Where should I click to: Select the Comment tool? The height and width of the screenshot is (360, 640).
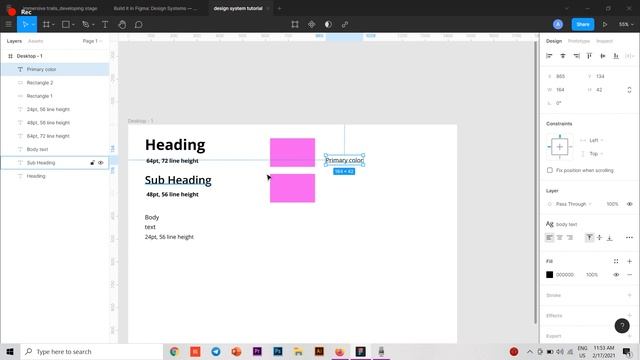pyautogui.click(x=139, y=24)
